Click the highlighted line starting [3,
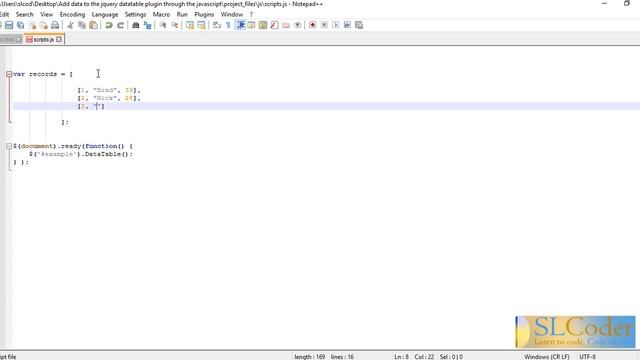 tap(327, 106)
